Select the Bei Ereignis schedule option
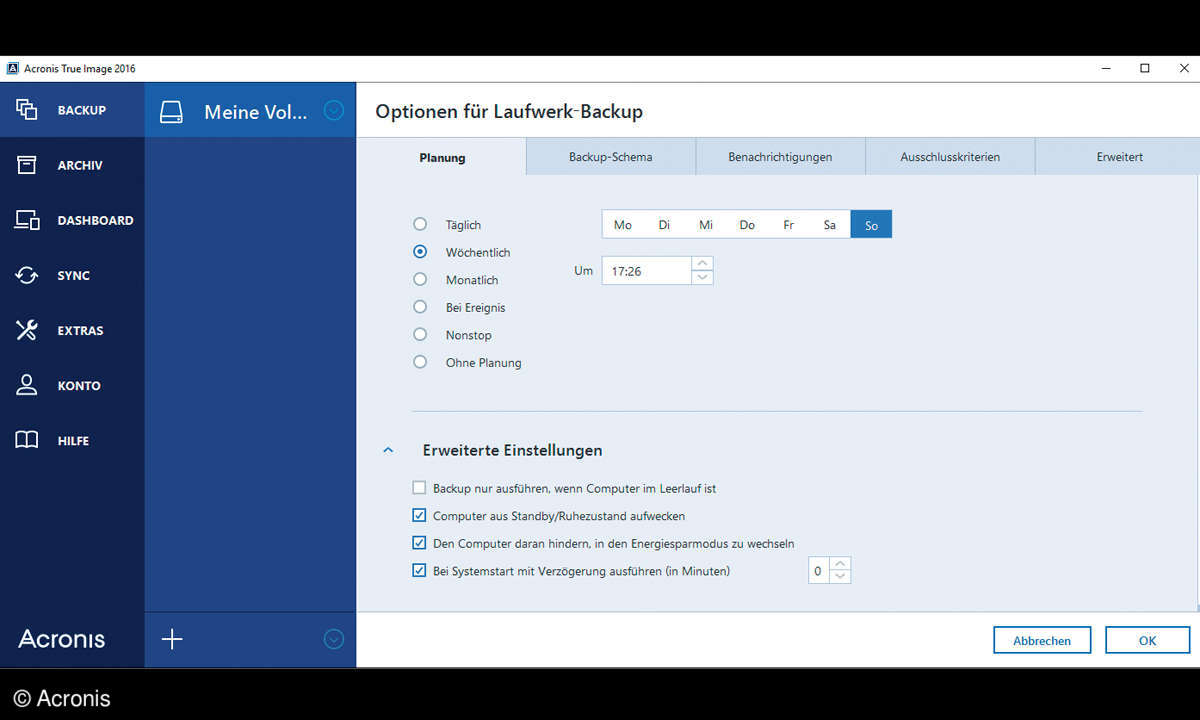The width and height of the screenshot is (1200, 720). tap(420, 307)
